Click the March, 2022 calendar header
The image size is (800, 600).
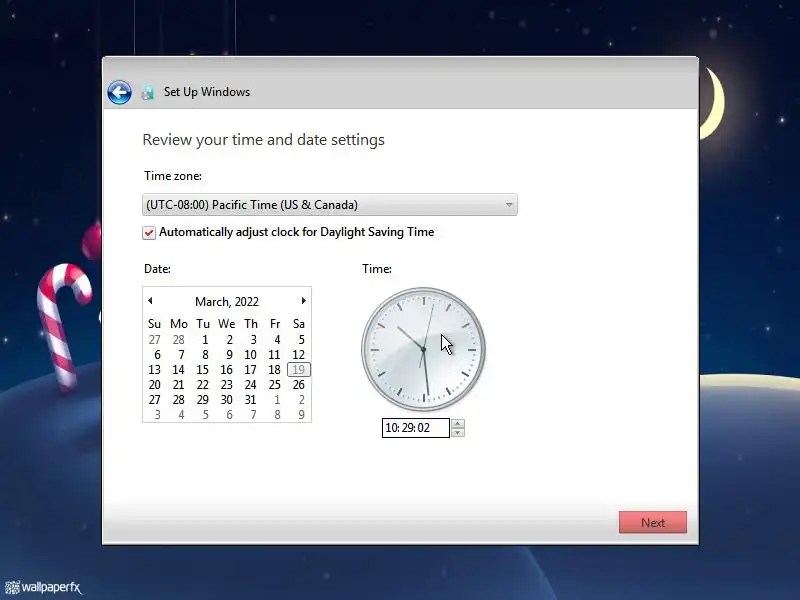(x=227, y=302)
